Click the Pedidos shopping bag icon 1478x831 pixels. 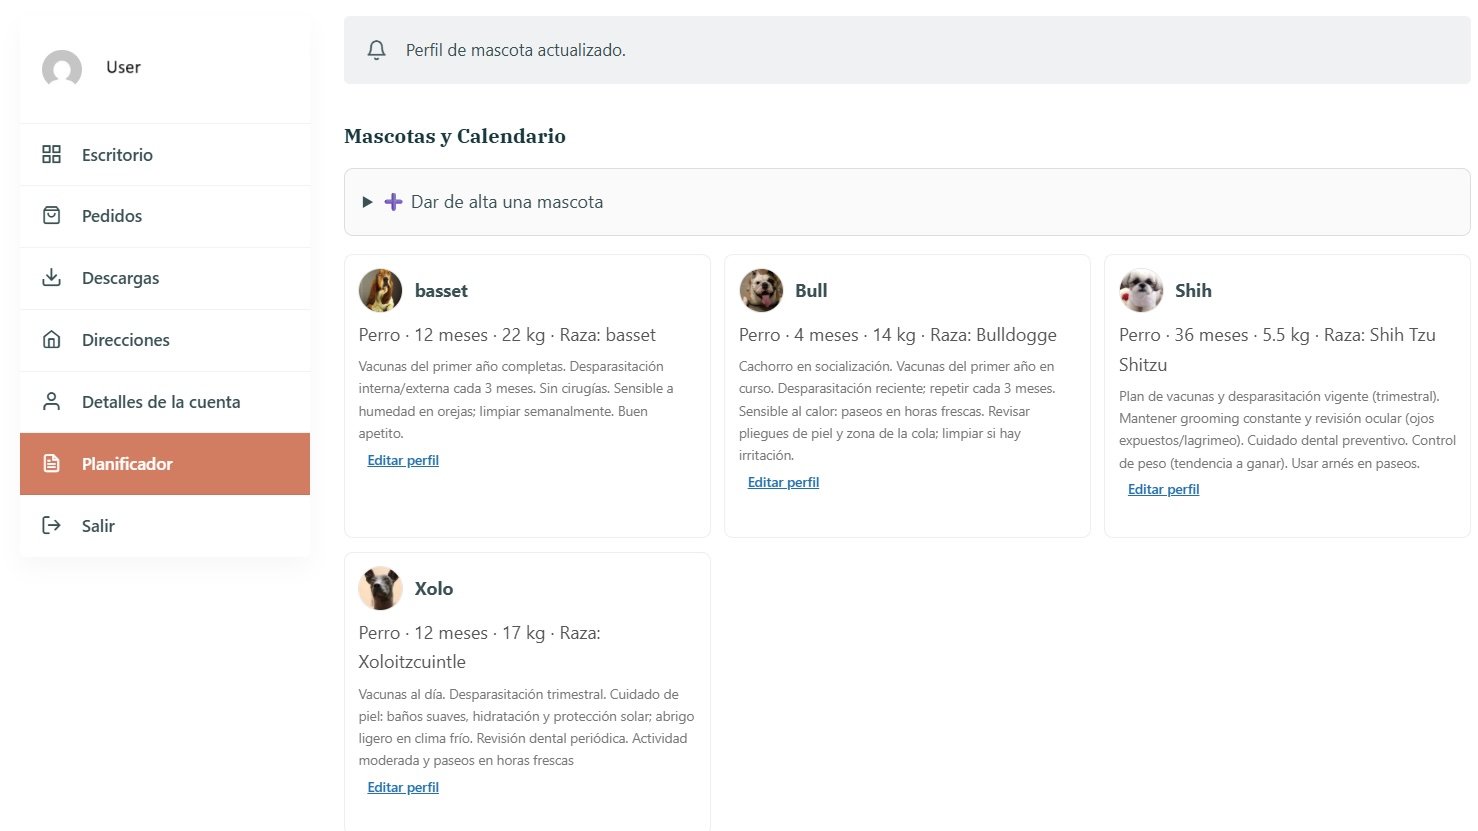52,216
